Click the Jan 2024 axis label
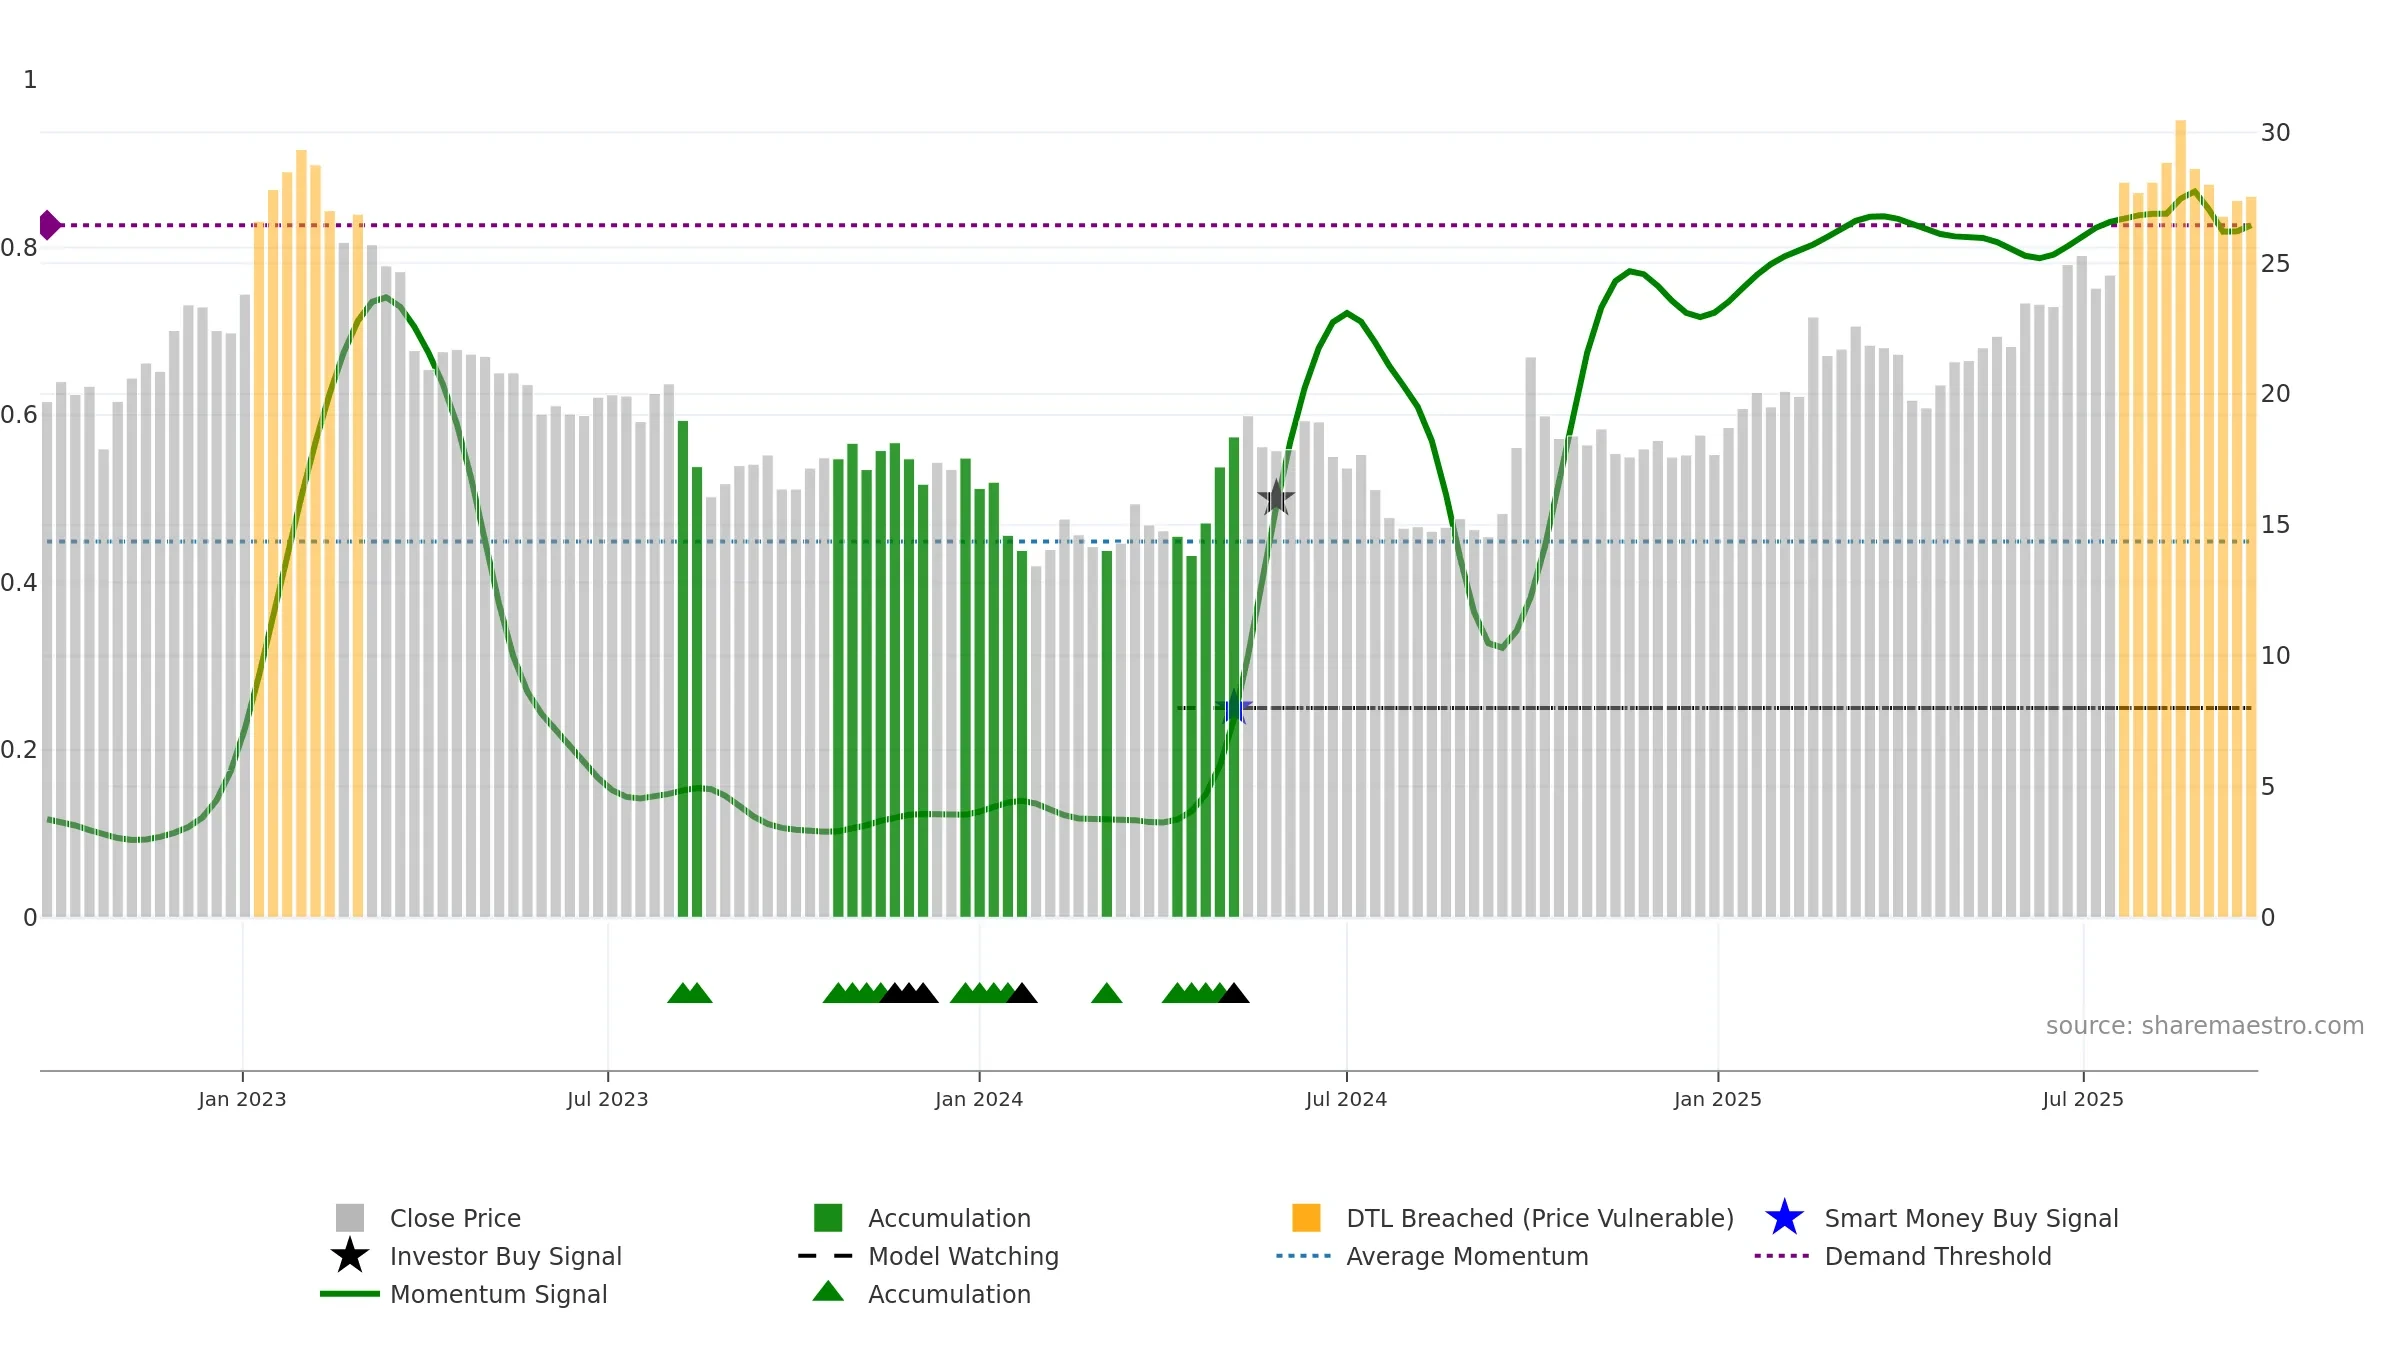This screenshot has width=2400, height=1350. [979, 1099]
